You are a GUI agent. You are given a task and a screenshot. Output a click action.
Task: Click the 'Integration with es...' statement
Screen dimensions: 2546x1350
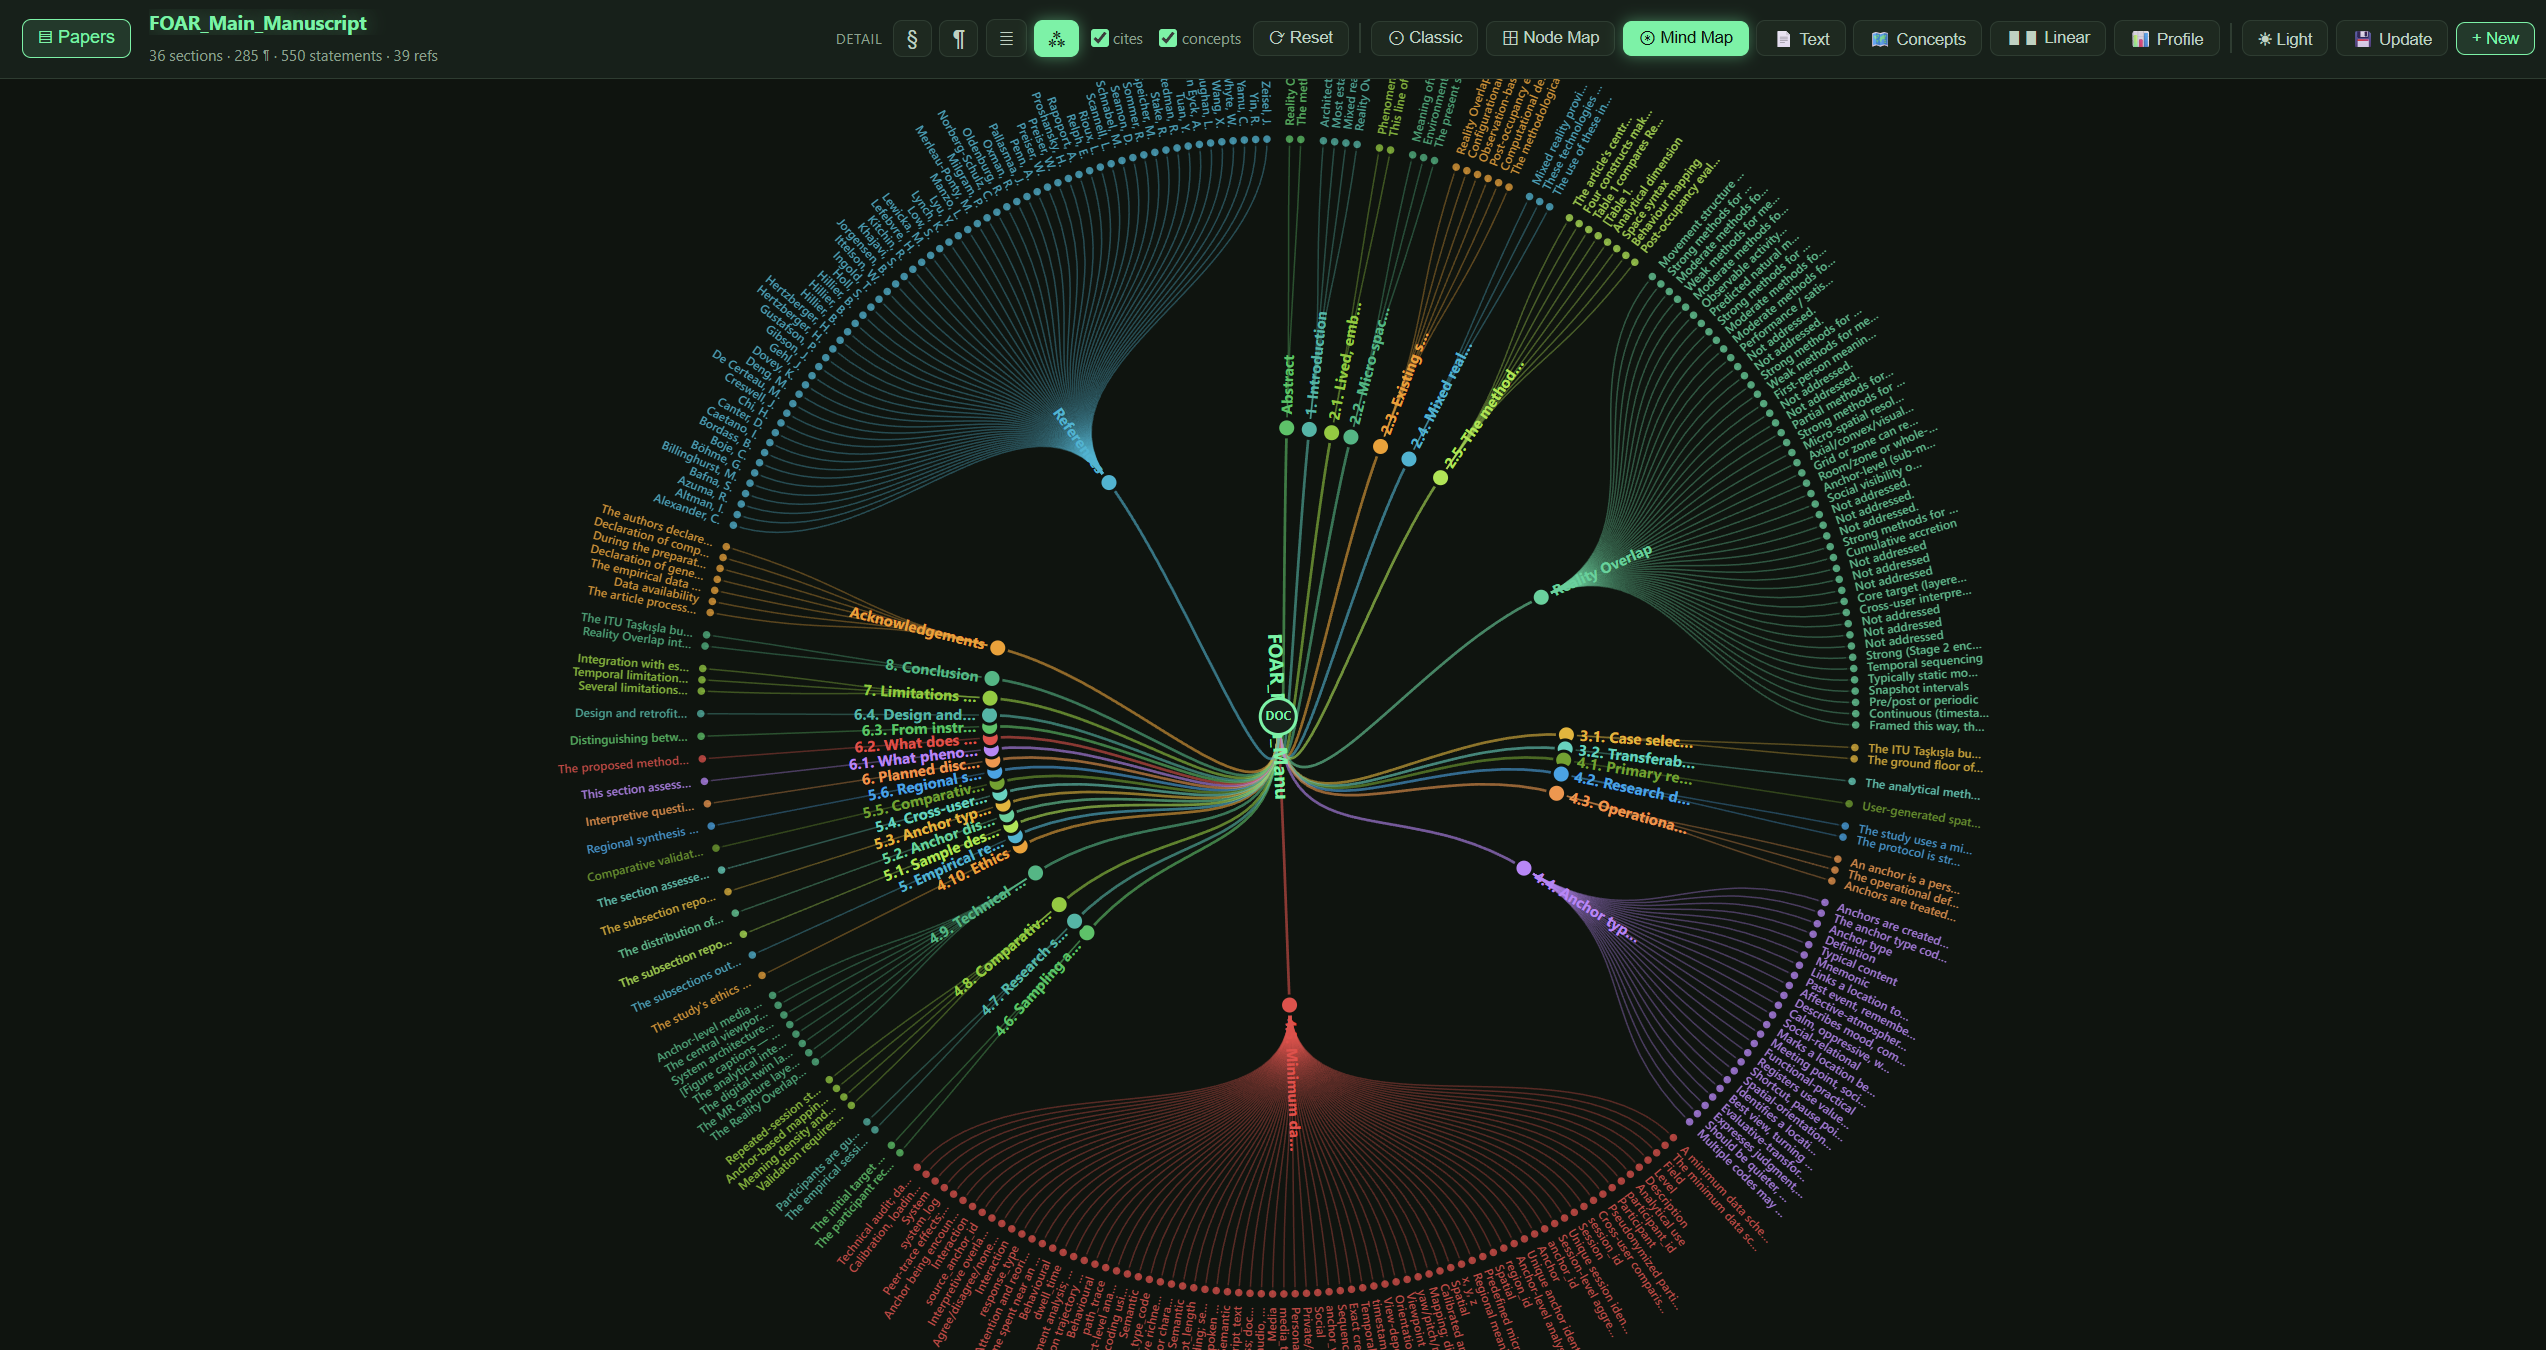click(633, 662)
